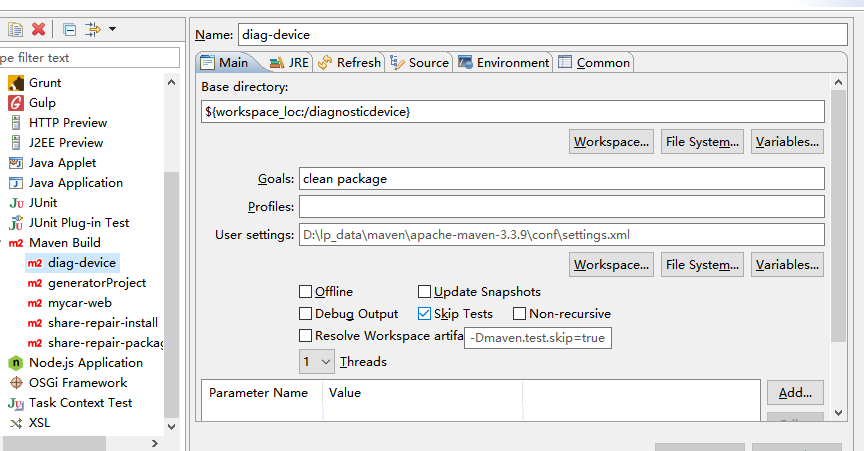Select Node.js Application type
Image resolution: width=864 pixels, height=451 pixels.
click(86, 363)
